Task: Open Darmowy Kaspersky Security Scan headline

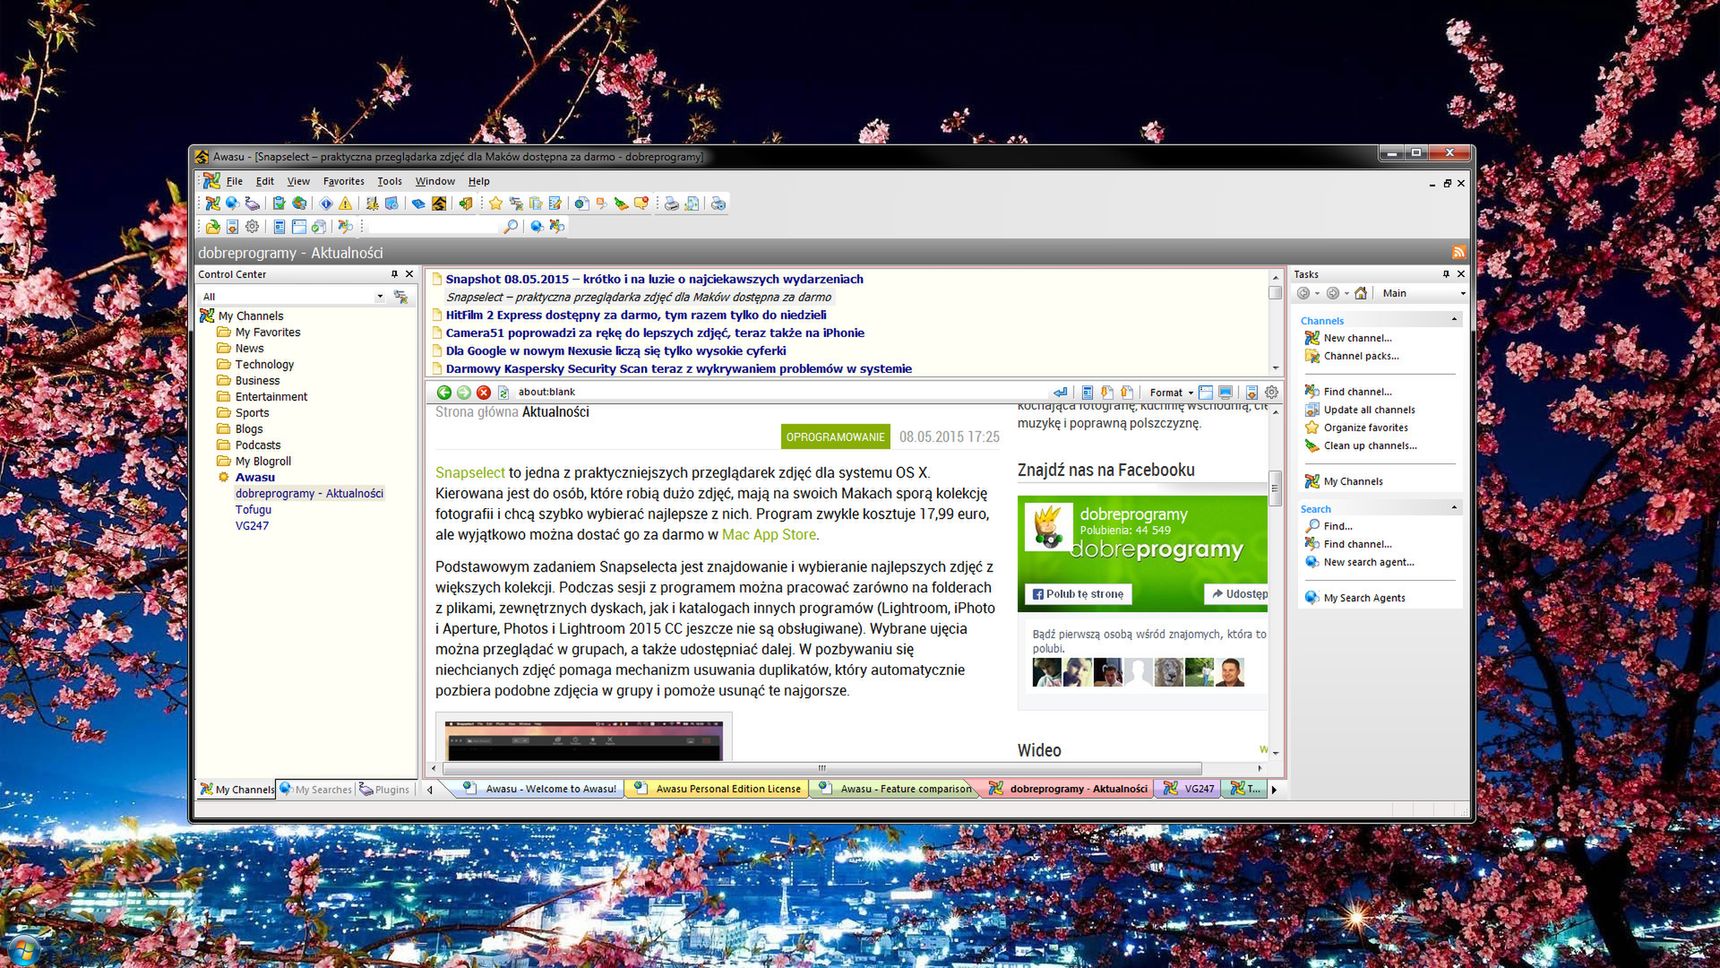Action: coord(679,369)
